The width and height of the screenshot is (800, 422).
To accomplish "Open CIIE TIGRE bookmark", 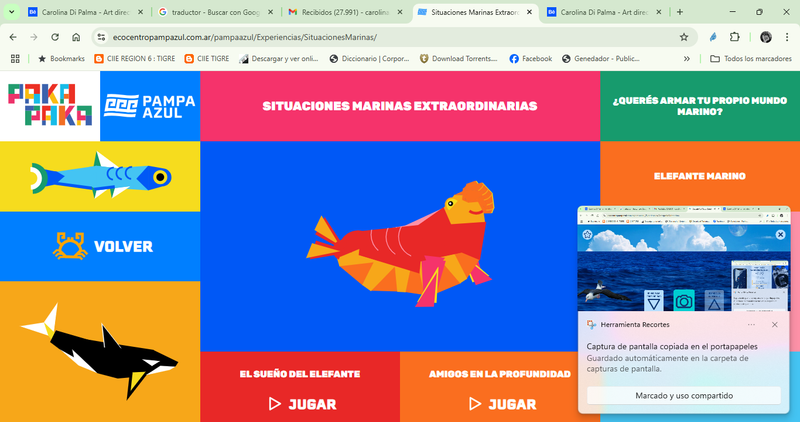I will tap(207, 59).
